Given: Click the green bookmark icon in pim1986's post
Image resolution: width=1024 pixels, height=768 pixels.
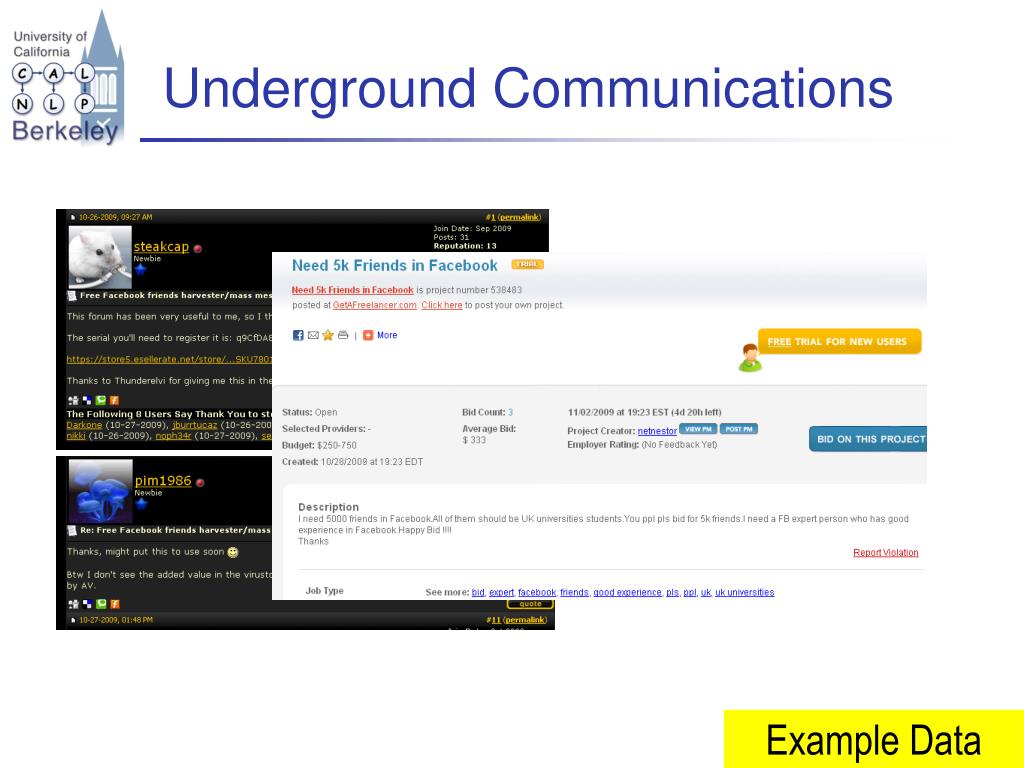Looking at the screenshot, I should click(101, 604).
